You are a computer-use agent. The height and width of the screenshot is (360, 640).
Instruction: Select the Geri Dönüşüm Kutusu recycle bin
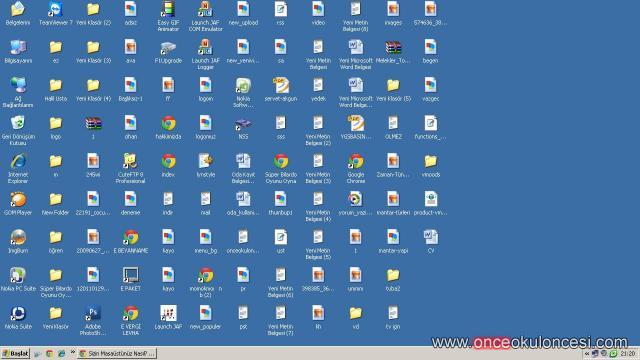click(18, 130)
